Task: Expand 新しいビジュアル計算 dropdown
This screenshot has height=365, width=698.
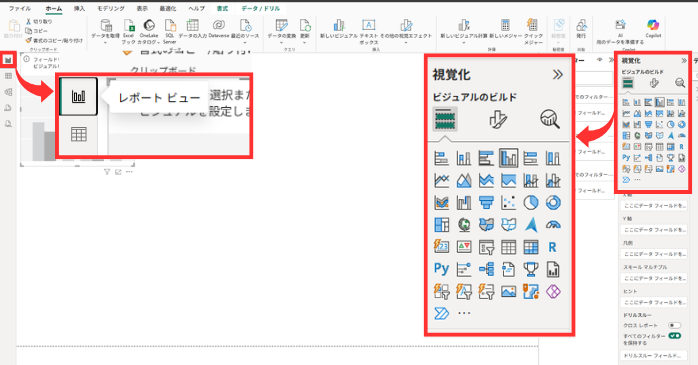Action: point(463,43)
